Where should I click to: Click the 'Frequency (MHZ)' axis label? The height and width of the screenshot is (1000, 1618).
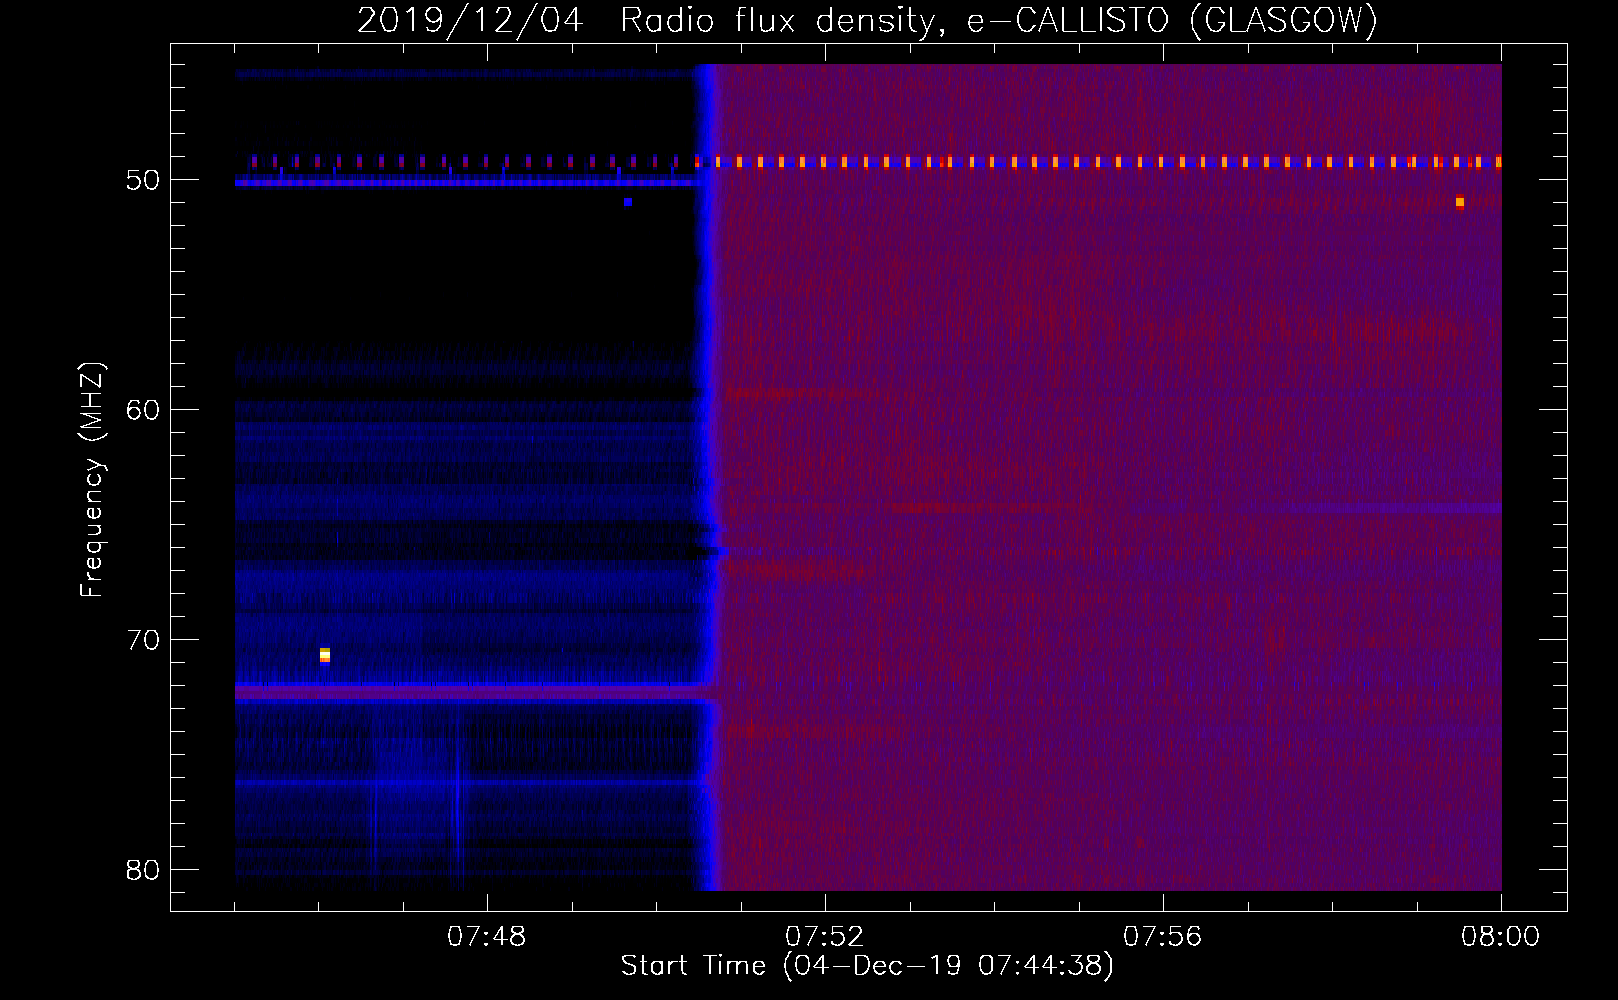pyautogui.click(x=92, y=480)
